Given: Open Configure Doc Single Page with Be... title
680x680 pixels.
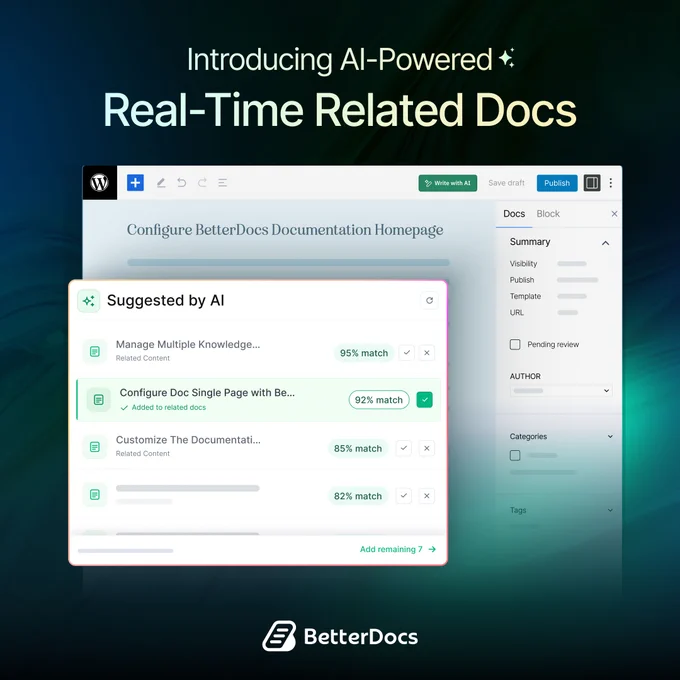Looking at the screenshot, I should pos(207,392).
